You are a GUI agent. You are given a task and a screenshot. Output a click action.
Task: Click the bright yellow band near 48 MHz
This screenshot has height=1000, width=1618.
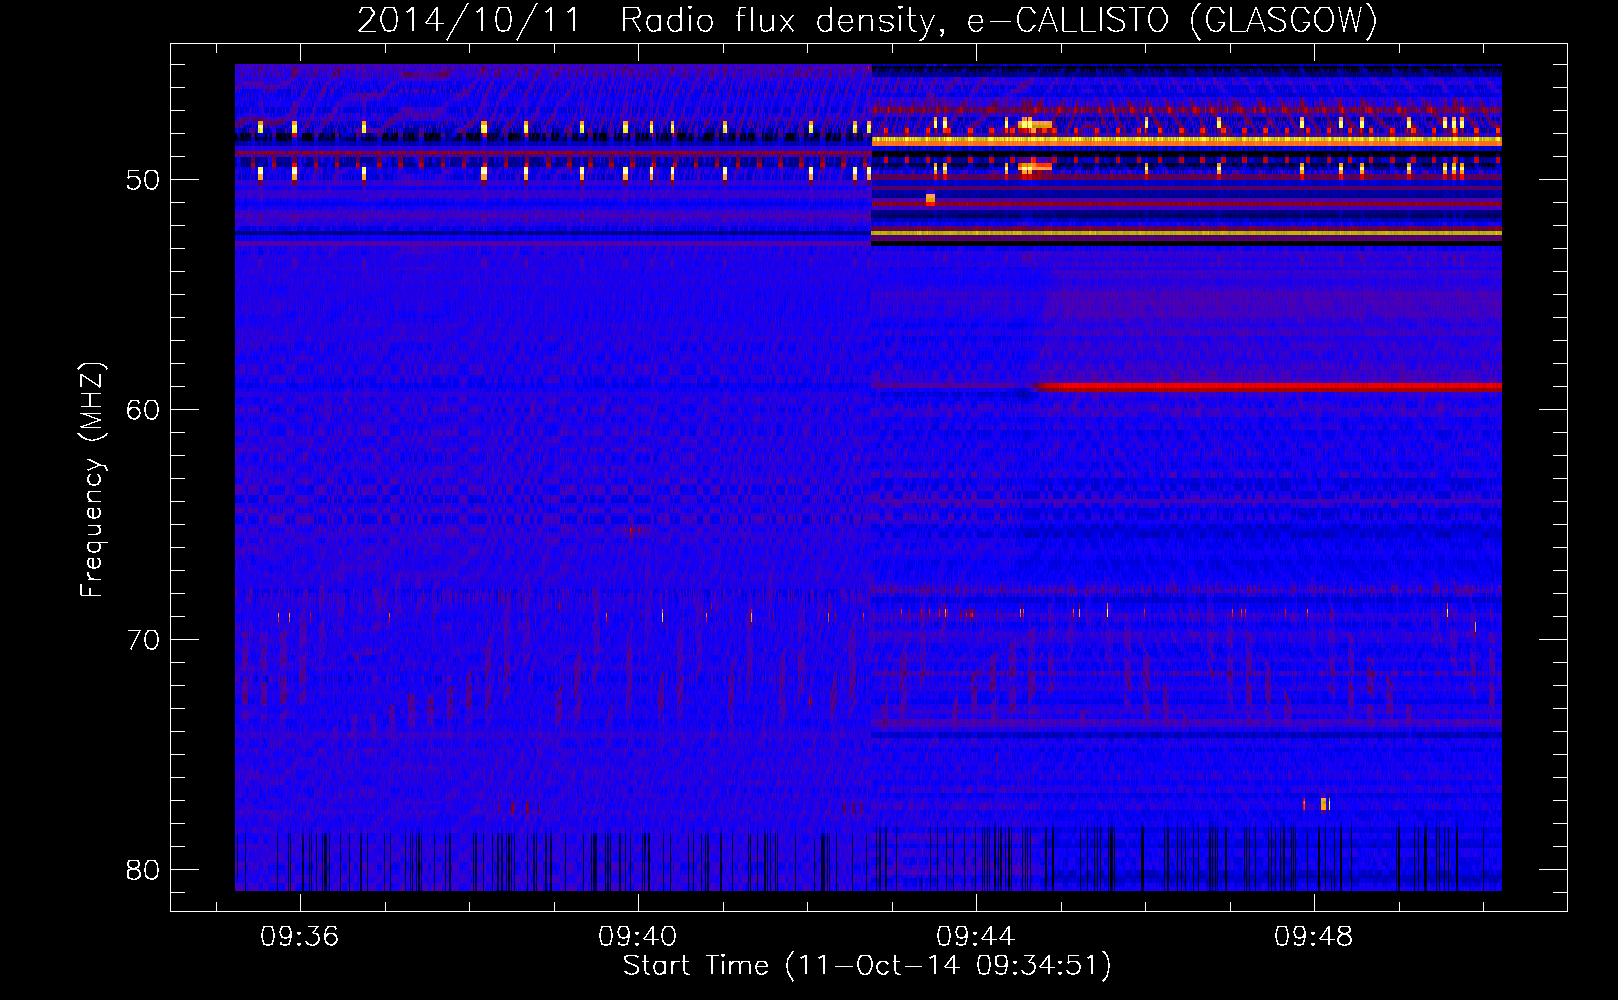pyautogui.click(x=1186, y=141)
